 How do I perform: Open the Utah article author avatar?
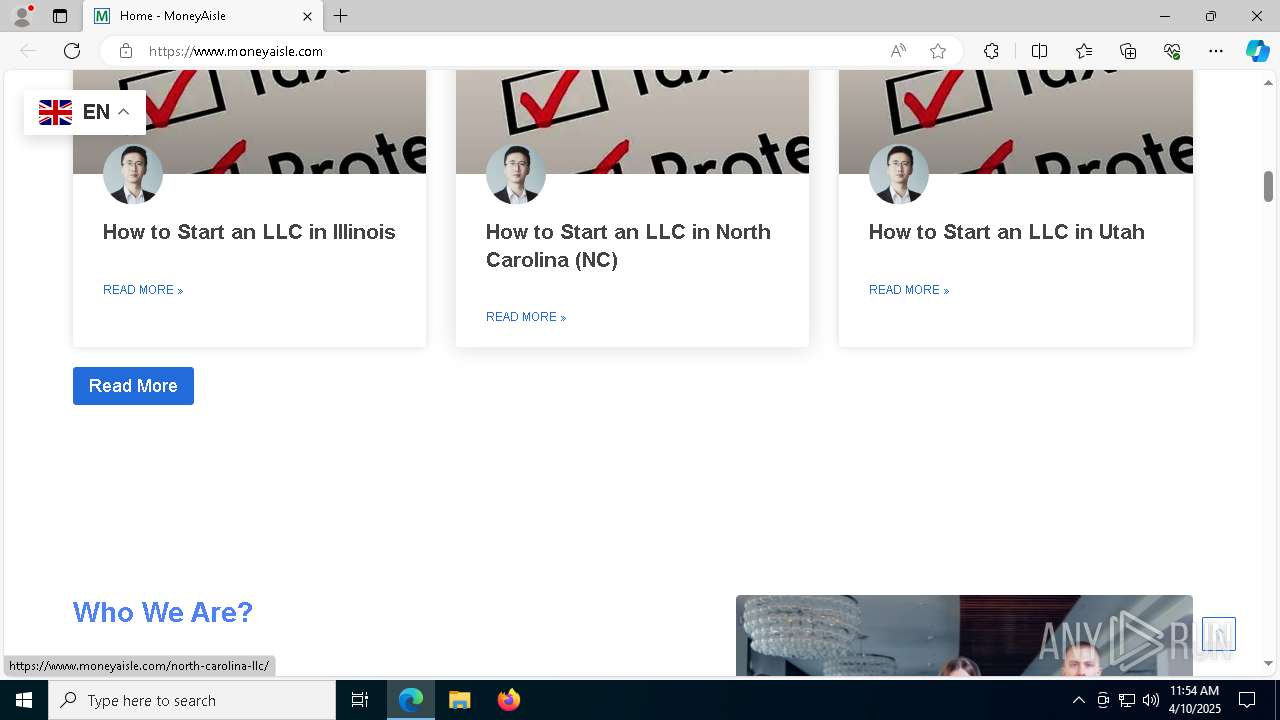point(899,174)
